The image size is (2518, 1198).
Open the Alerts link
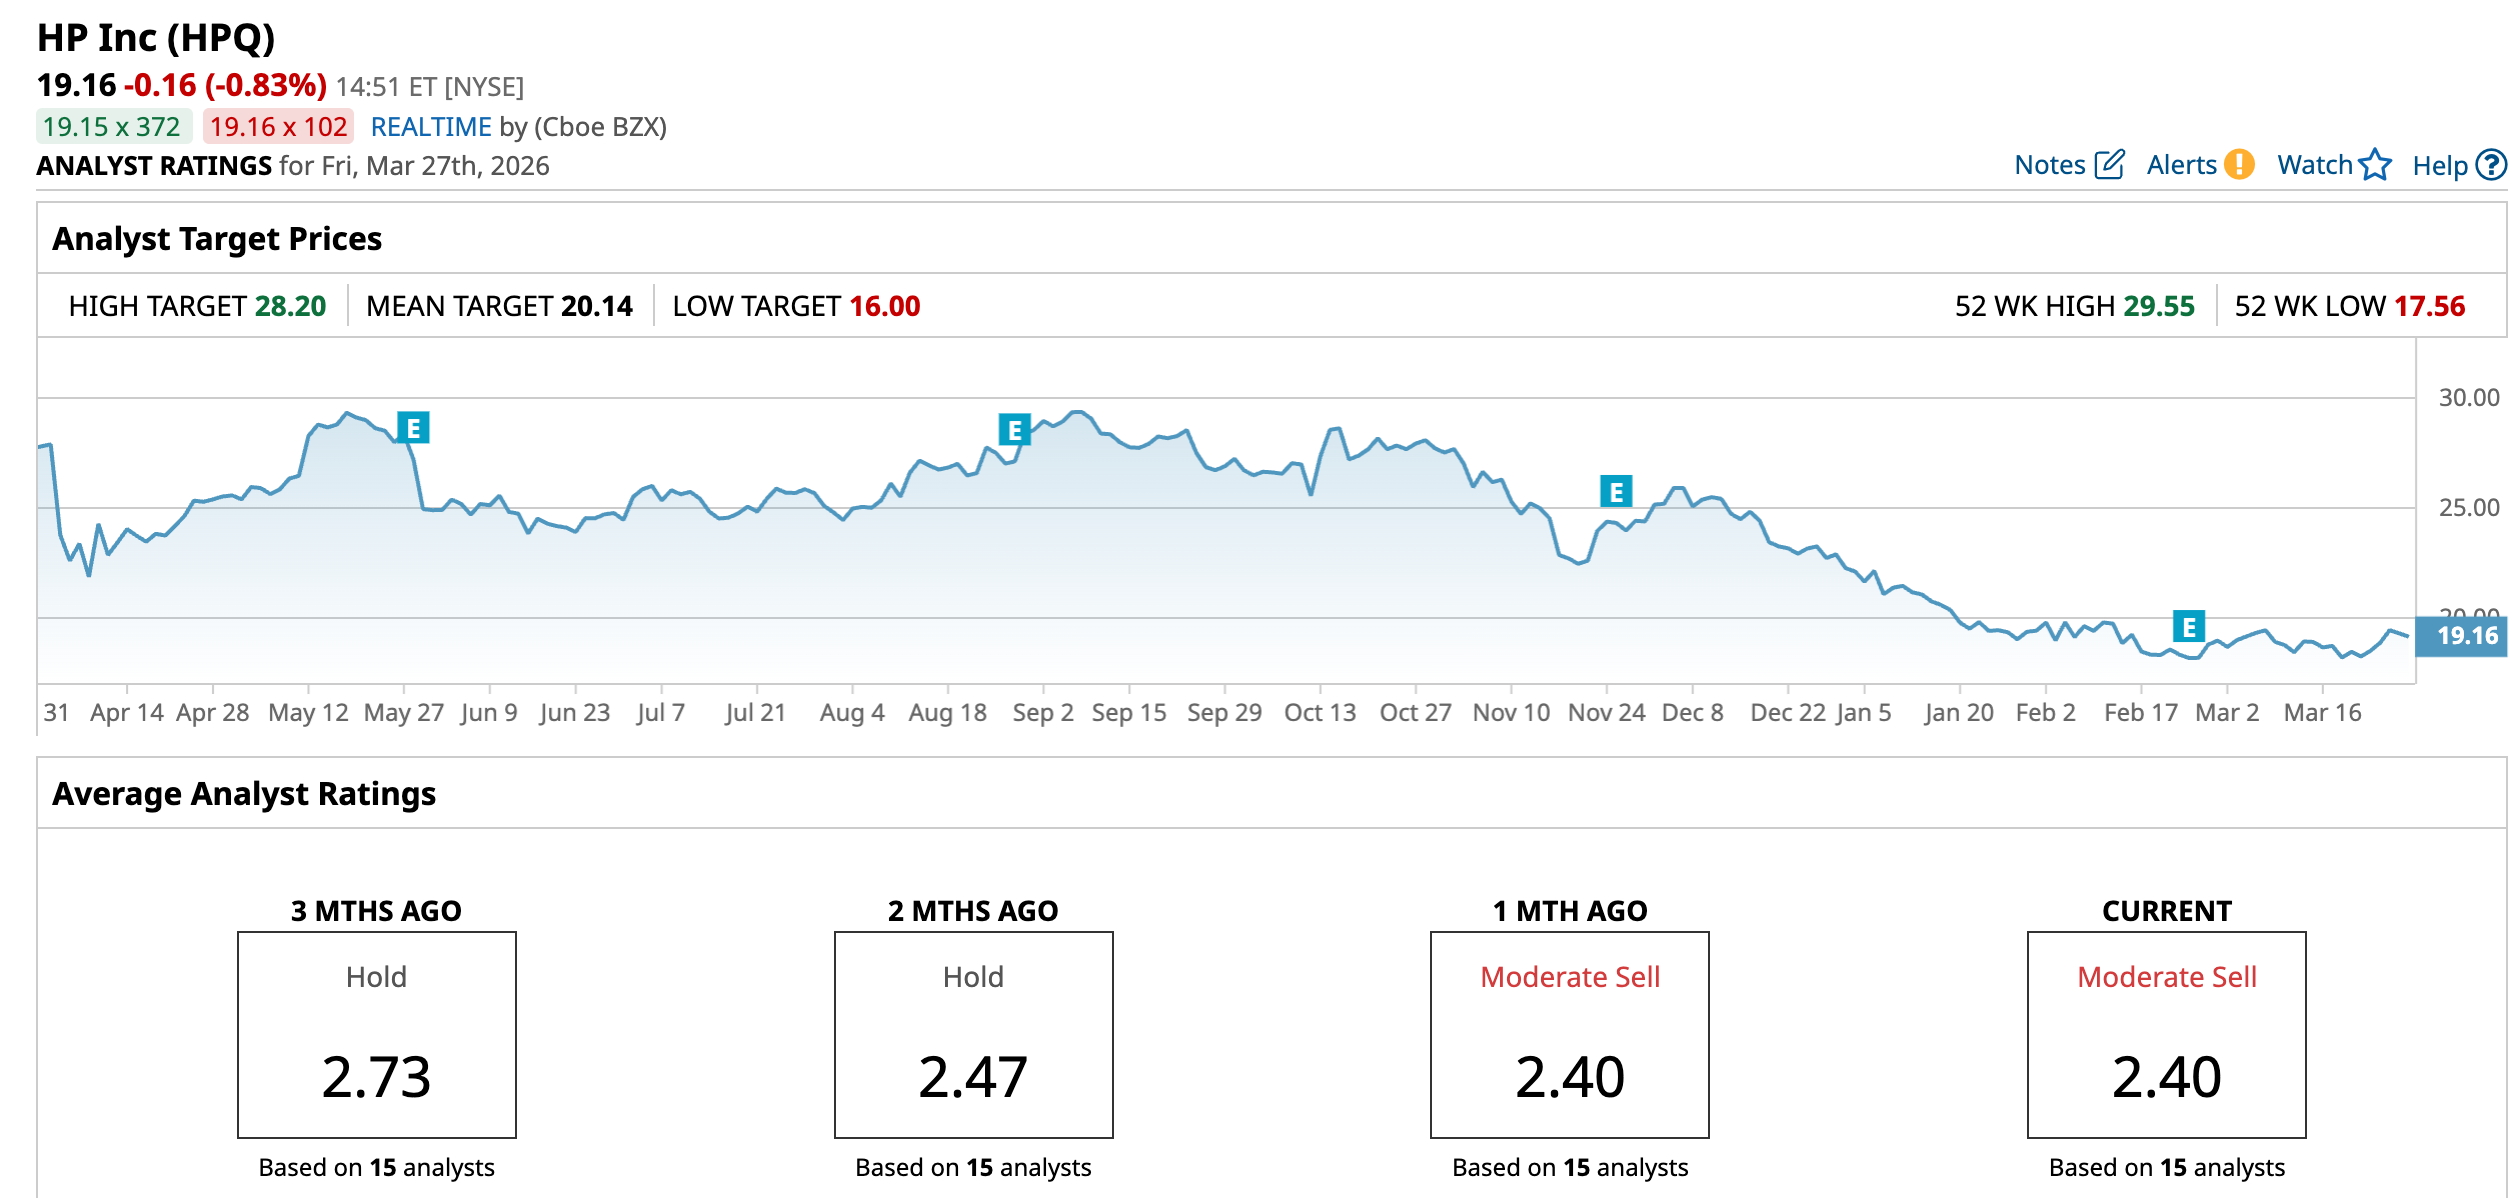tap(2181, 165)
